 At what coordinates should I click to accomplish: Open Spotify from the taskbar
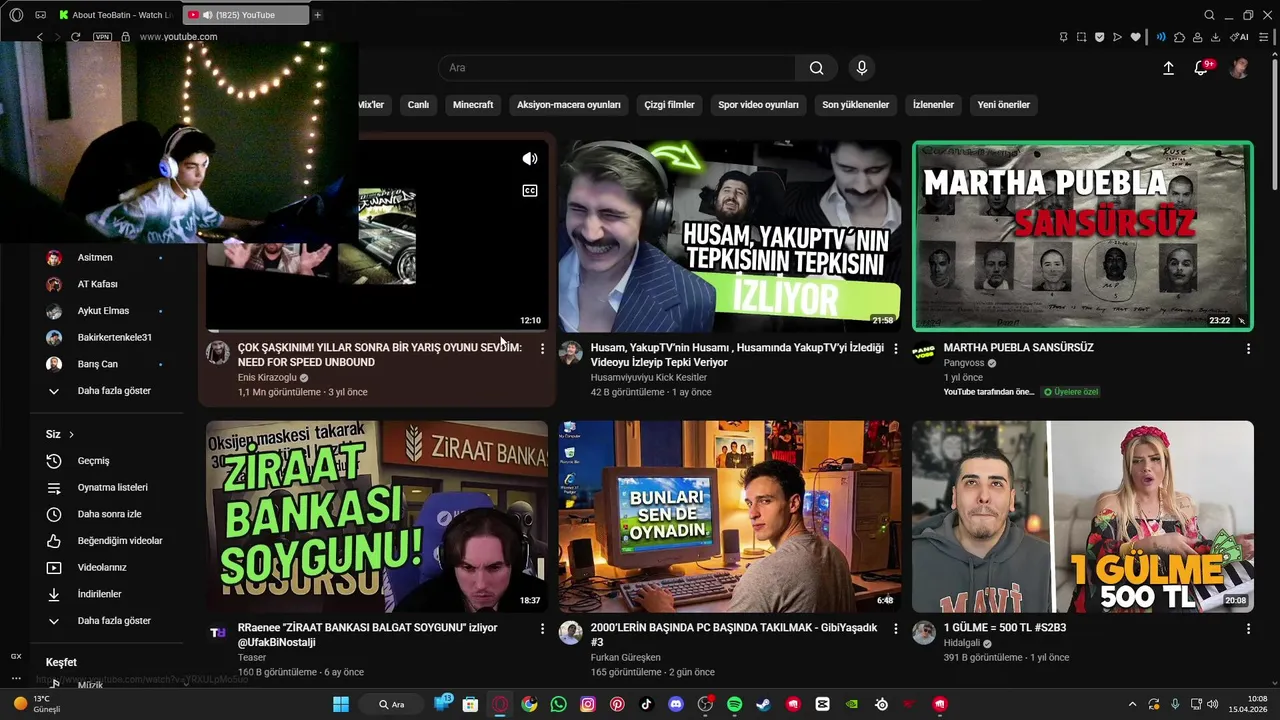pyautogui.click(x=734, y=704)
